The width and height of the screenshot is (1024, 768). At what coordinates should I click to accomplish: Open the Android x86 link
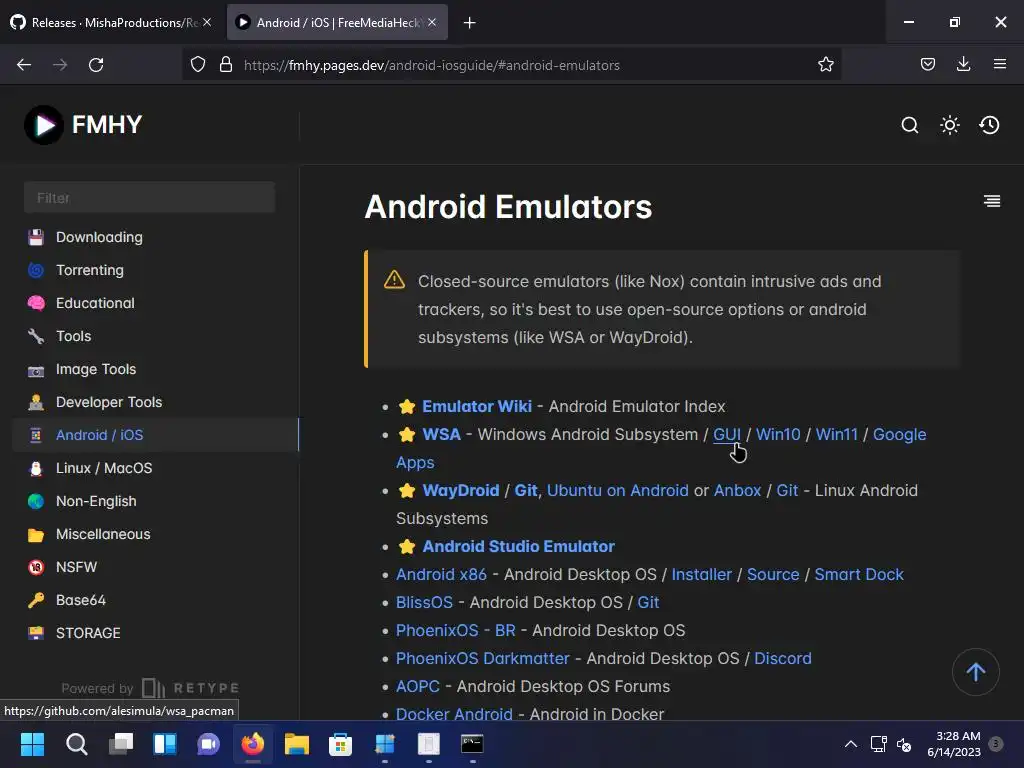pyautogui.click(x=441, y=574)
